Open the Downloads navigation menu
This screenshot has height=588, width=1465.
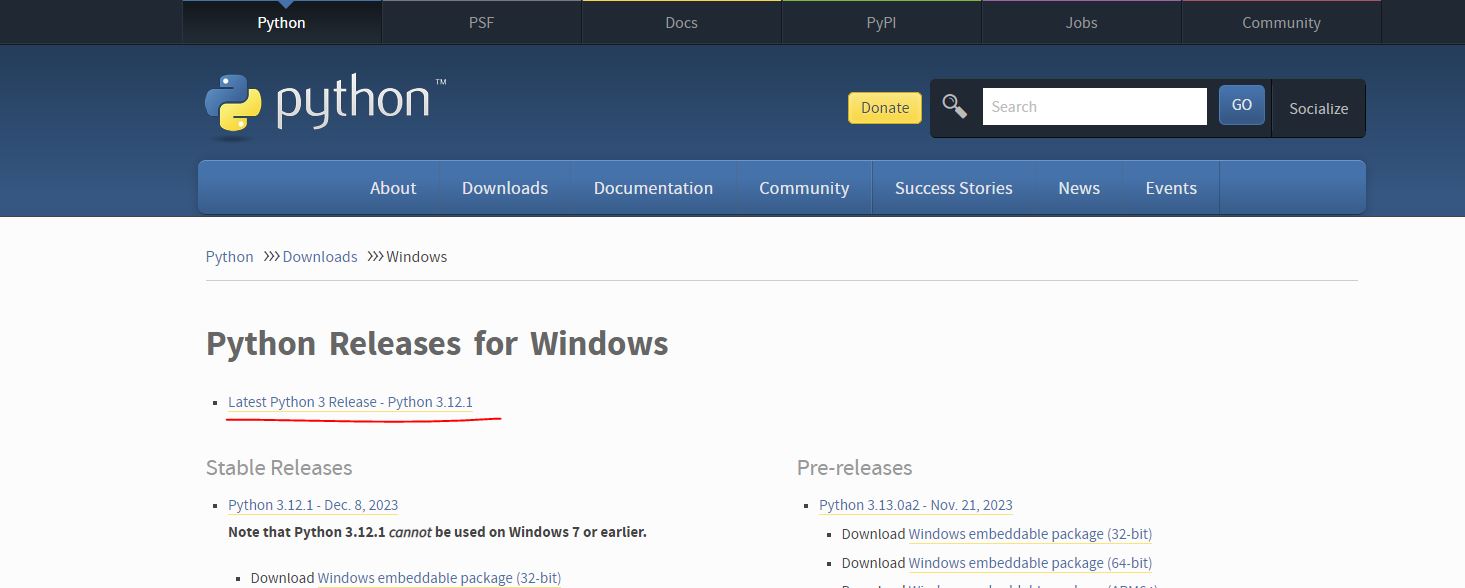click(505, 188)
